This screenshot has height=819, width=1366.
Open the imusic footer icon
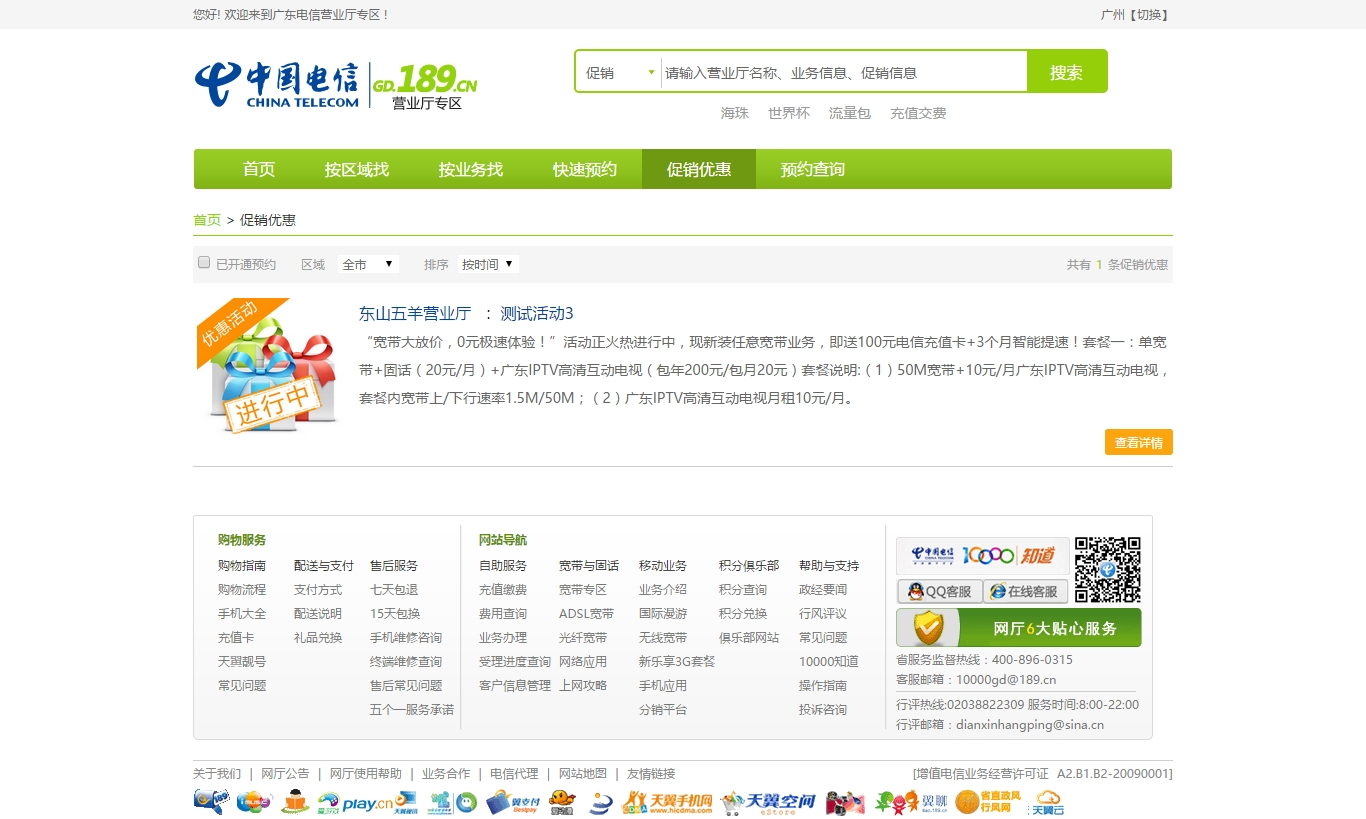point(254,802)
